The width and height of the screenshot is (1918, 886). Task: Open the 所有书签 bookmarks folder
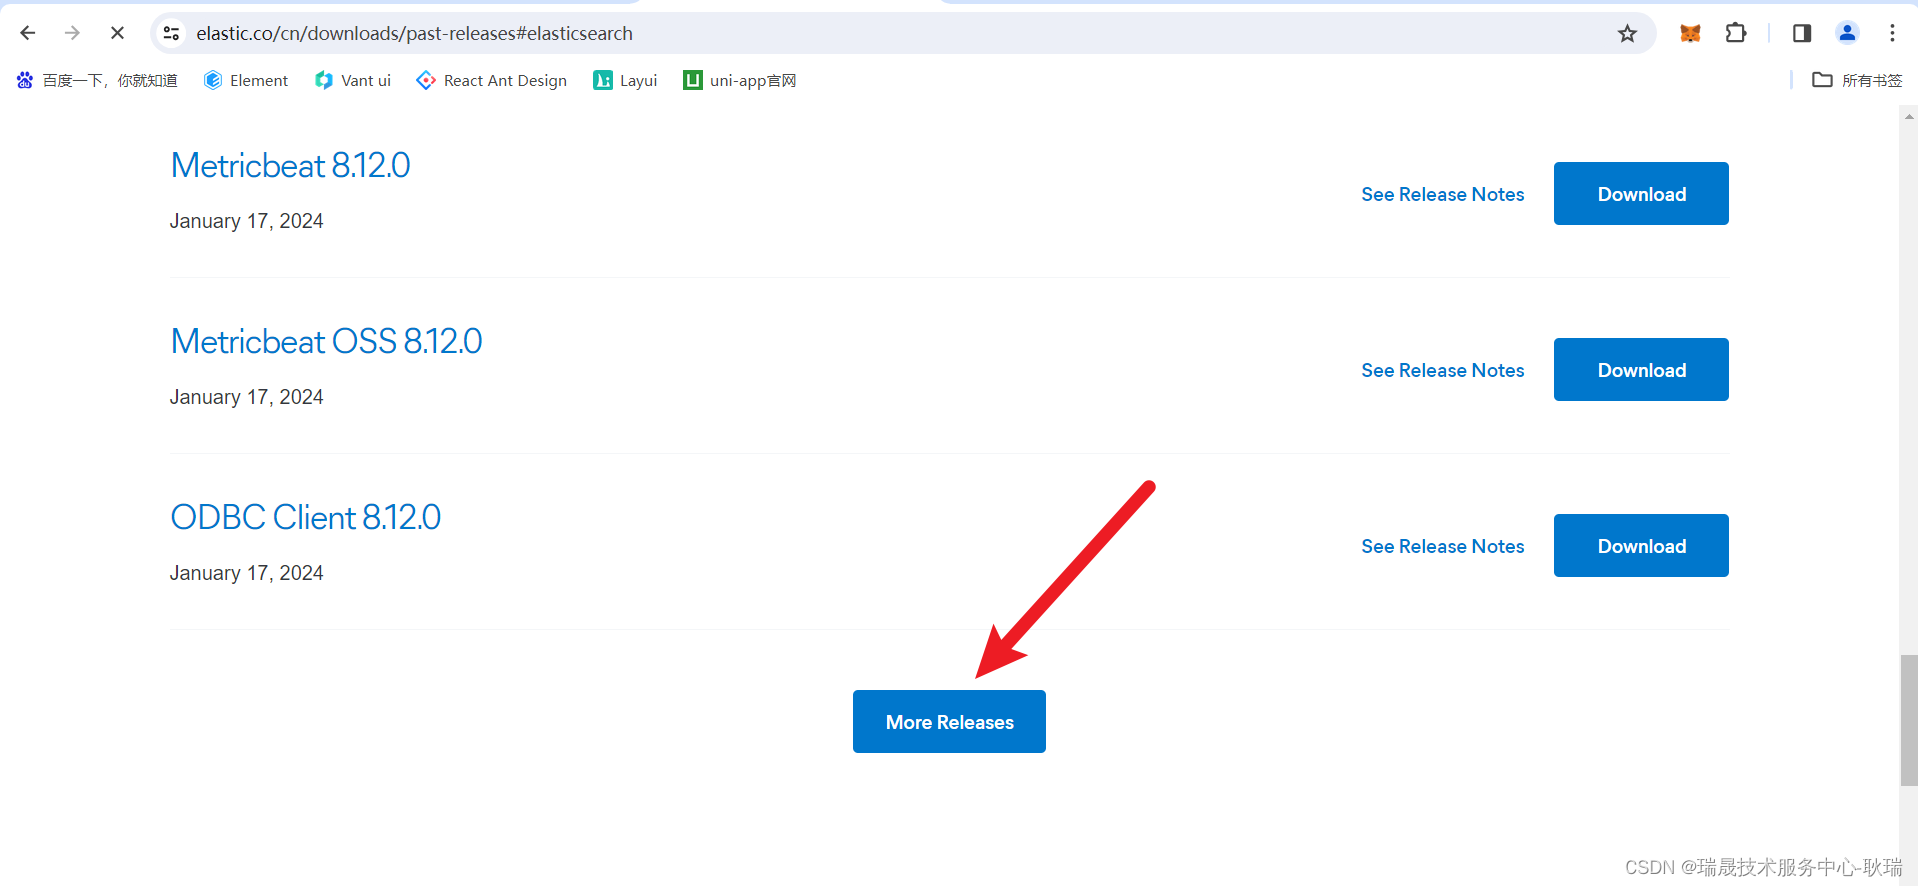pos(1857,80)
